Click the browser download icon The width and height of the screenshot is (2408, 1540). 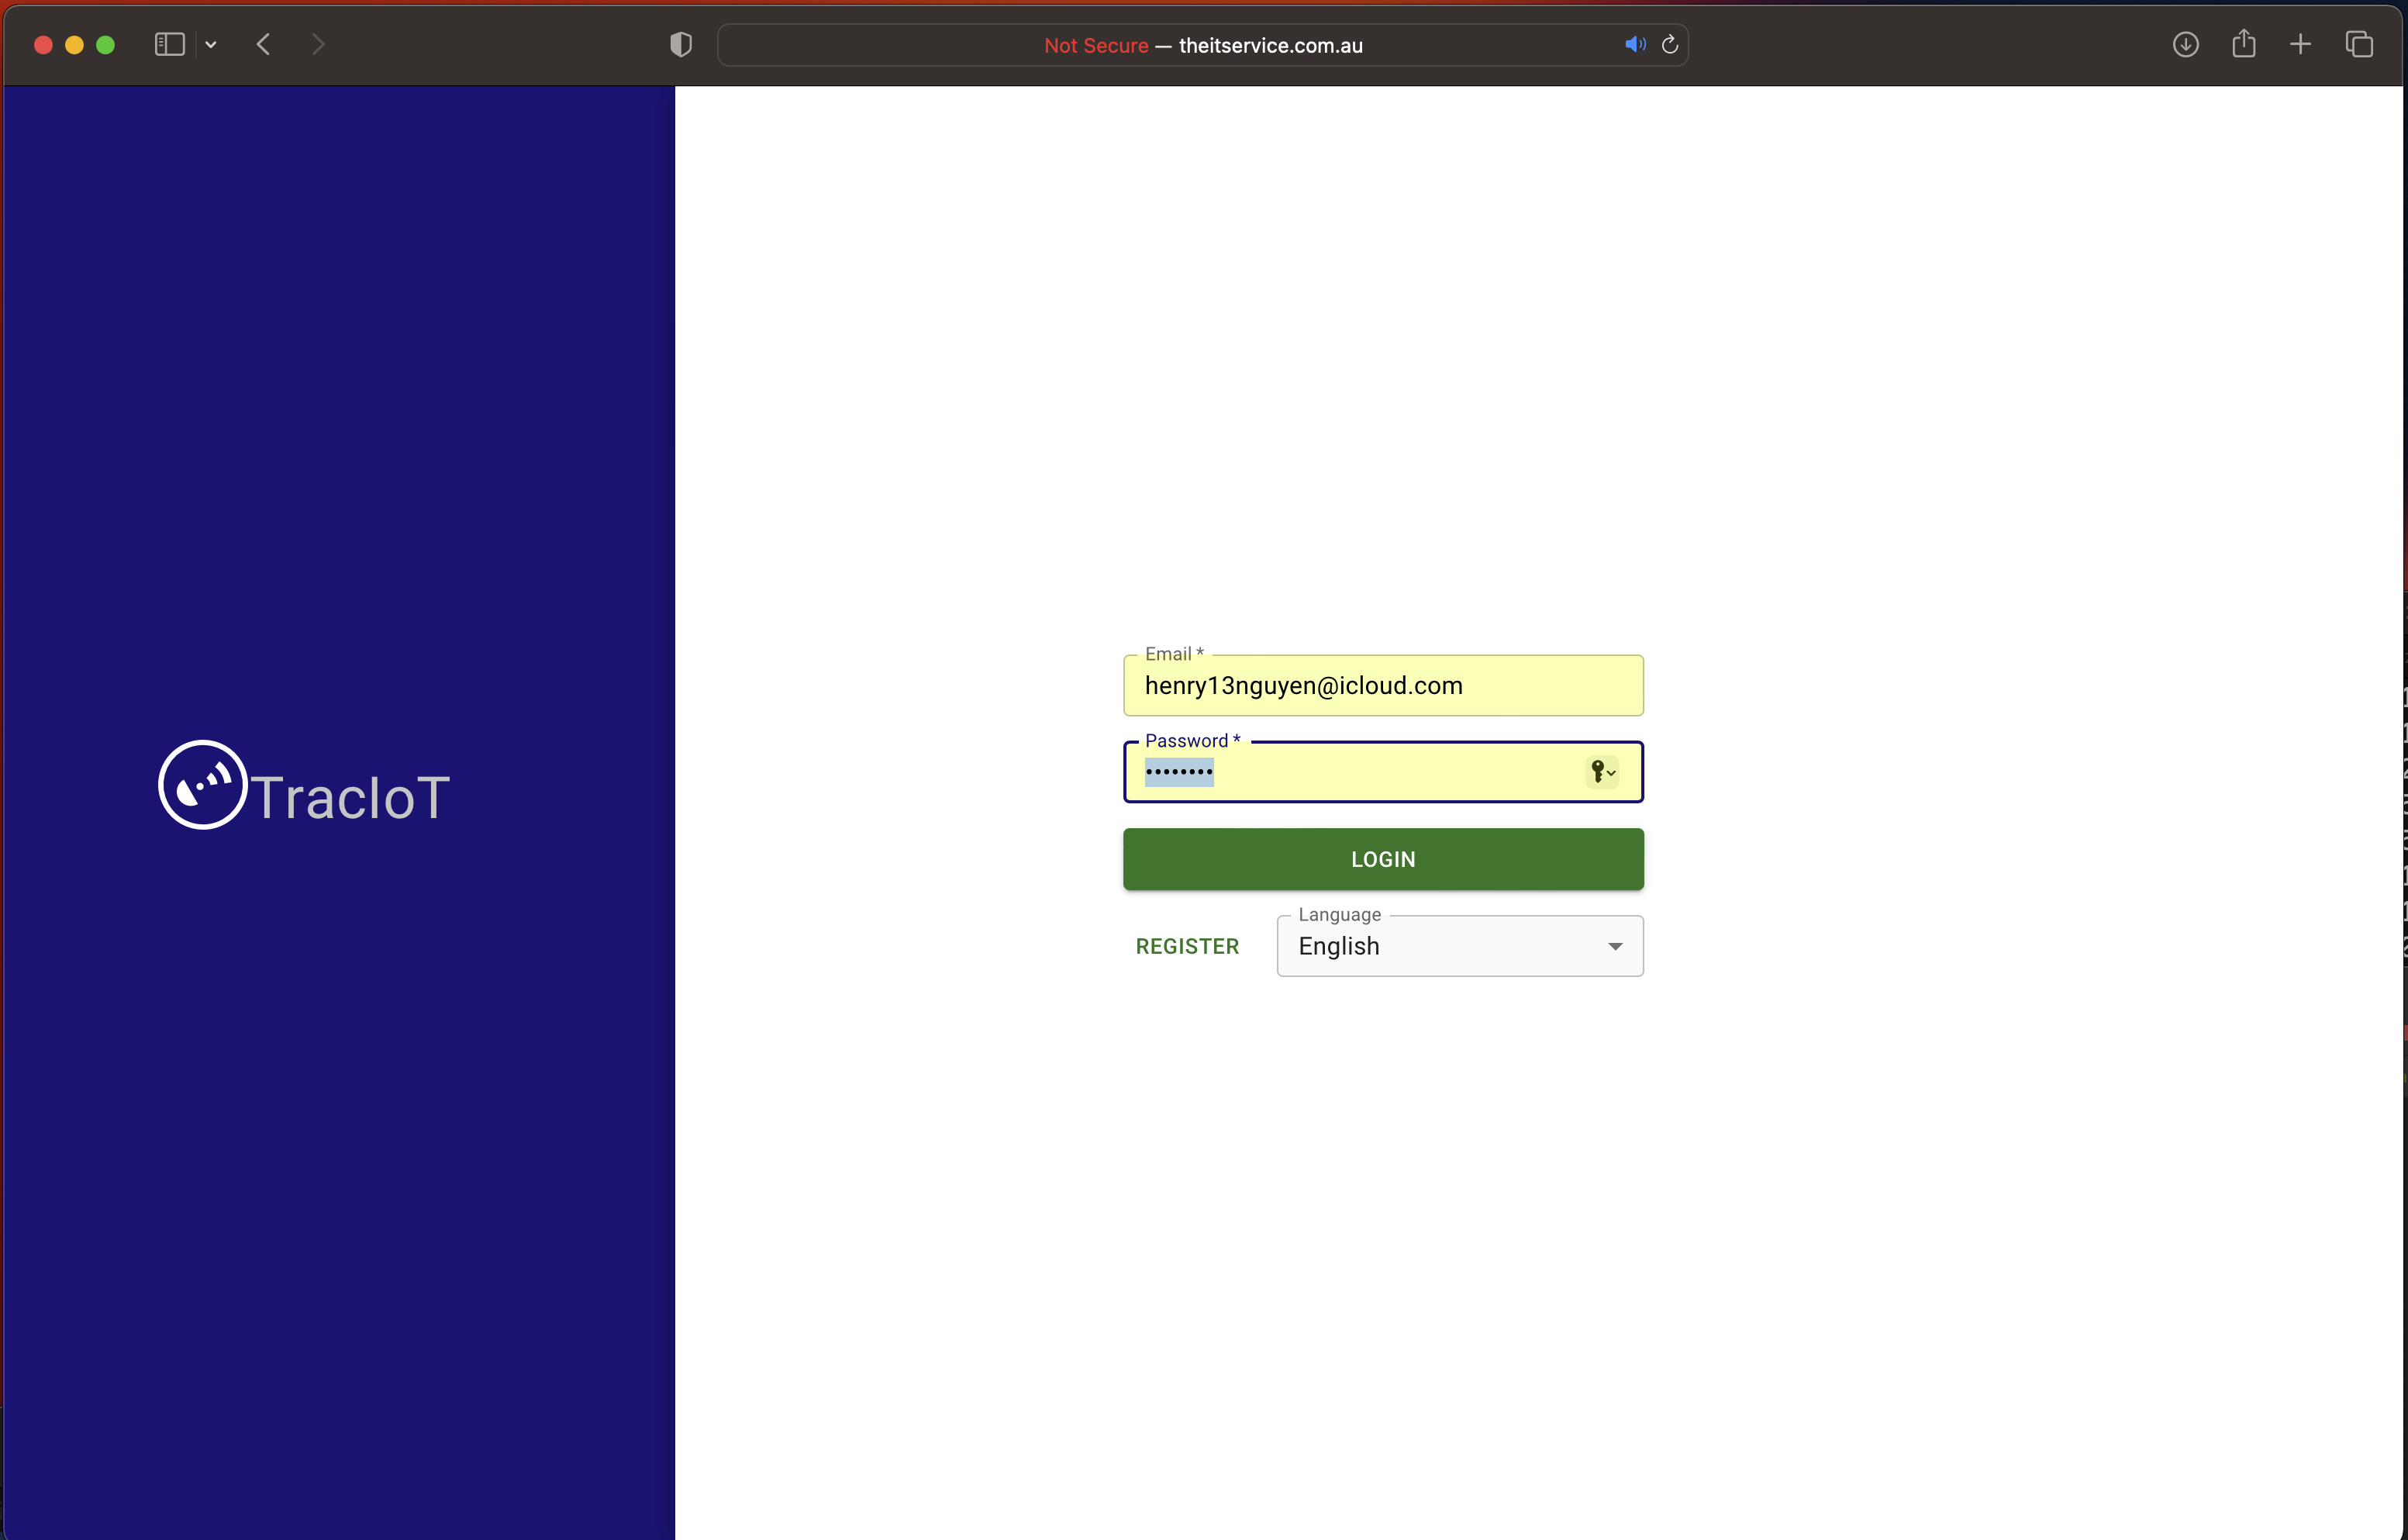click(x=2185, y=44)
